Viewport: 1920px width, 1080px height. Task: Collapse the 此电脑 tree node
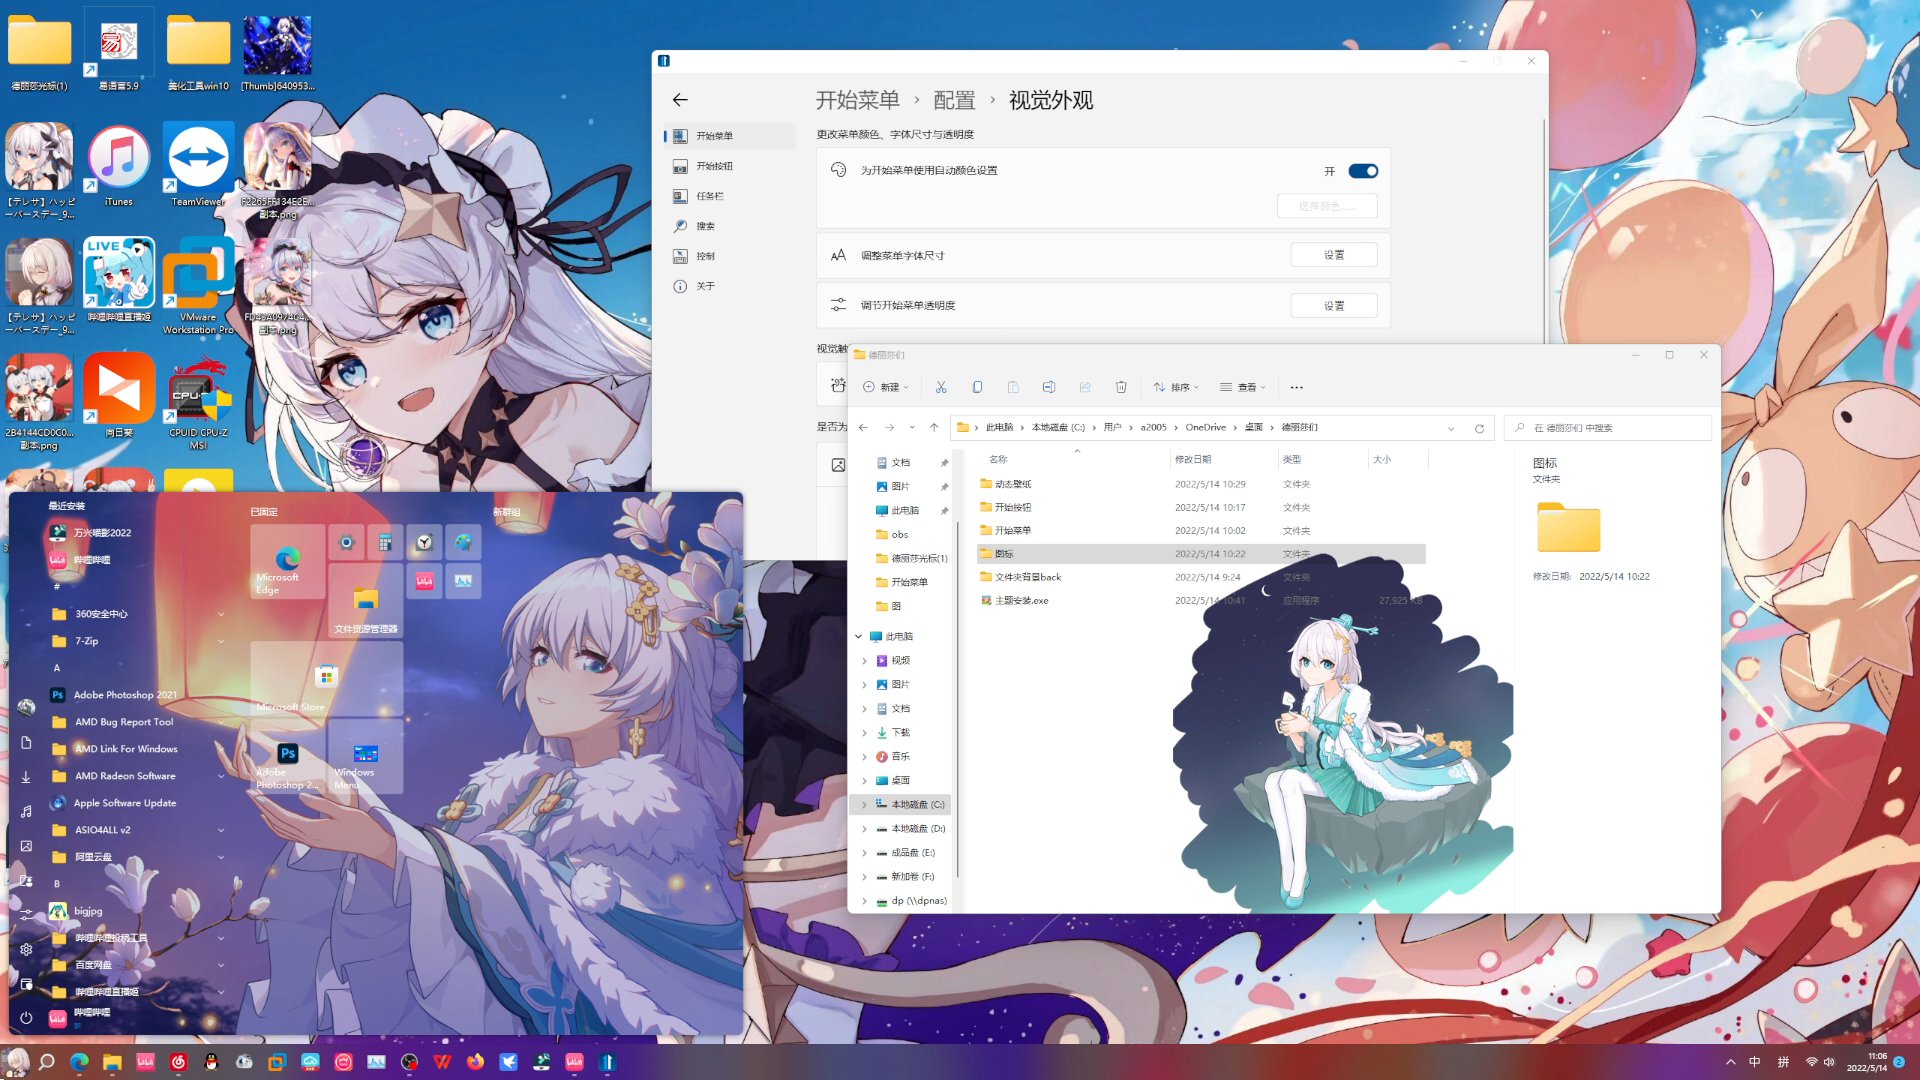858,636
